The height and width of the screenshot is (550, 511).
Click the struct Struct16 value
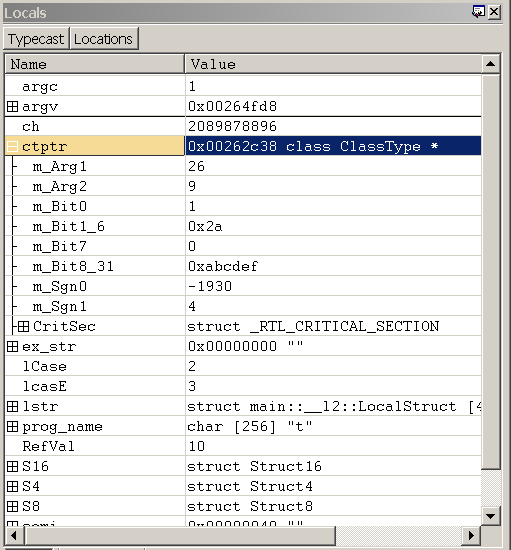click(x=254, y=467)
